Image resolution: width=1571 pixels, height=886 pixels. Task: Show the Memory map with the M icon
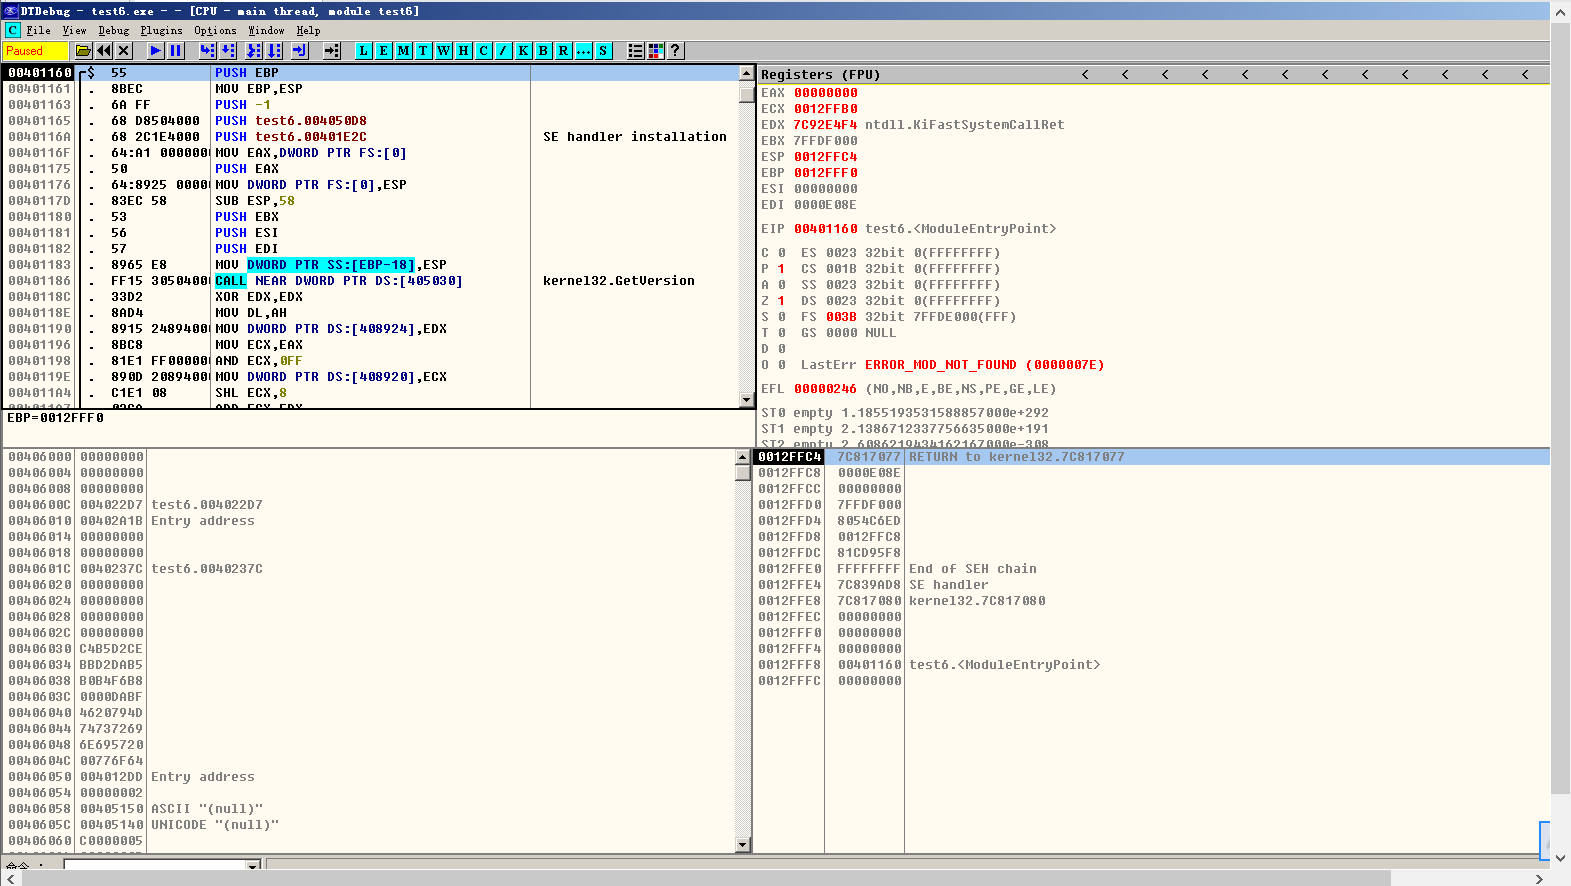(x=404, y=51)
